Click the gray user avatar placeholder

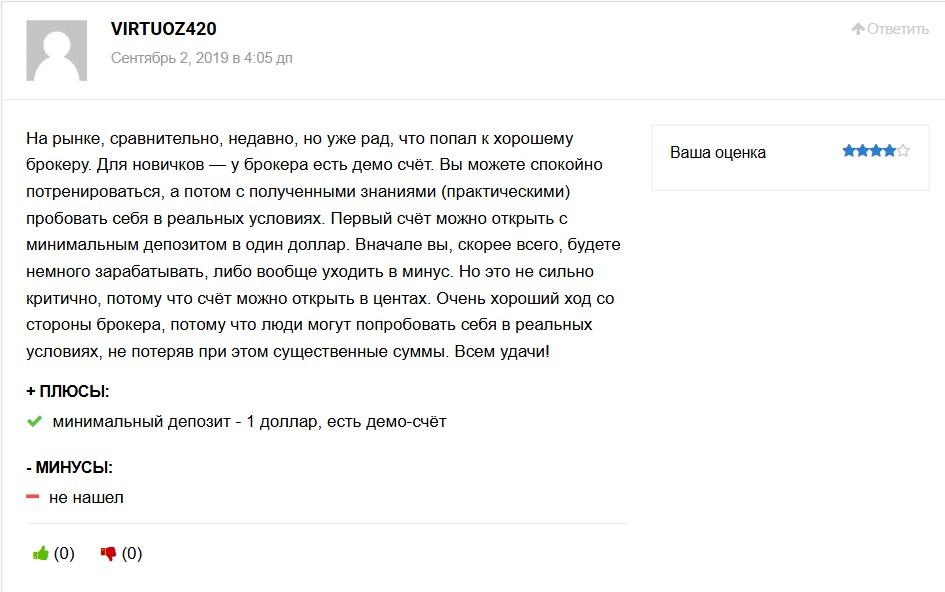coord(57,51)
